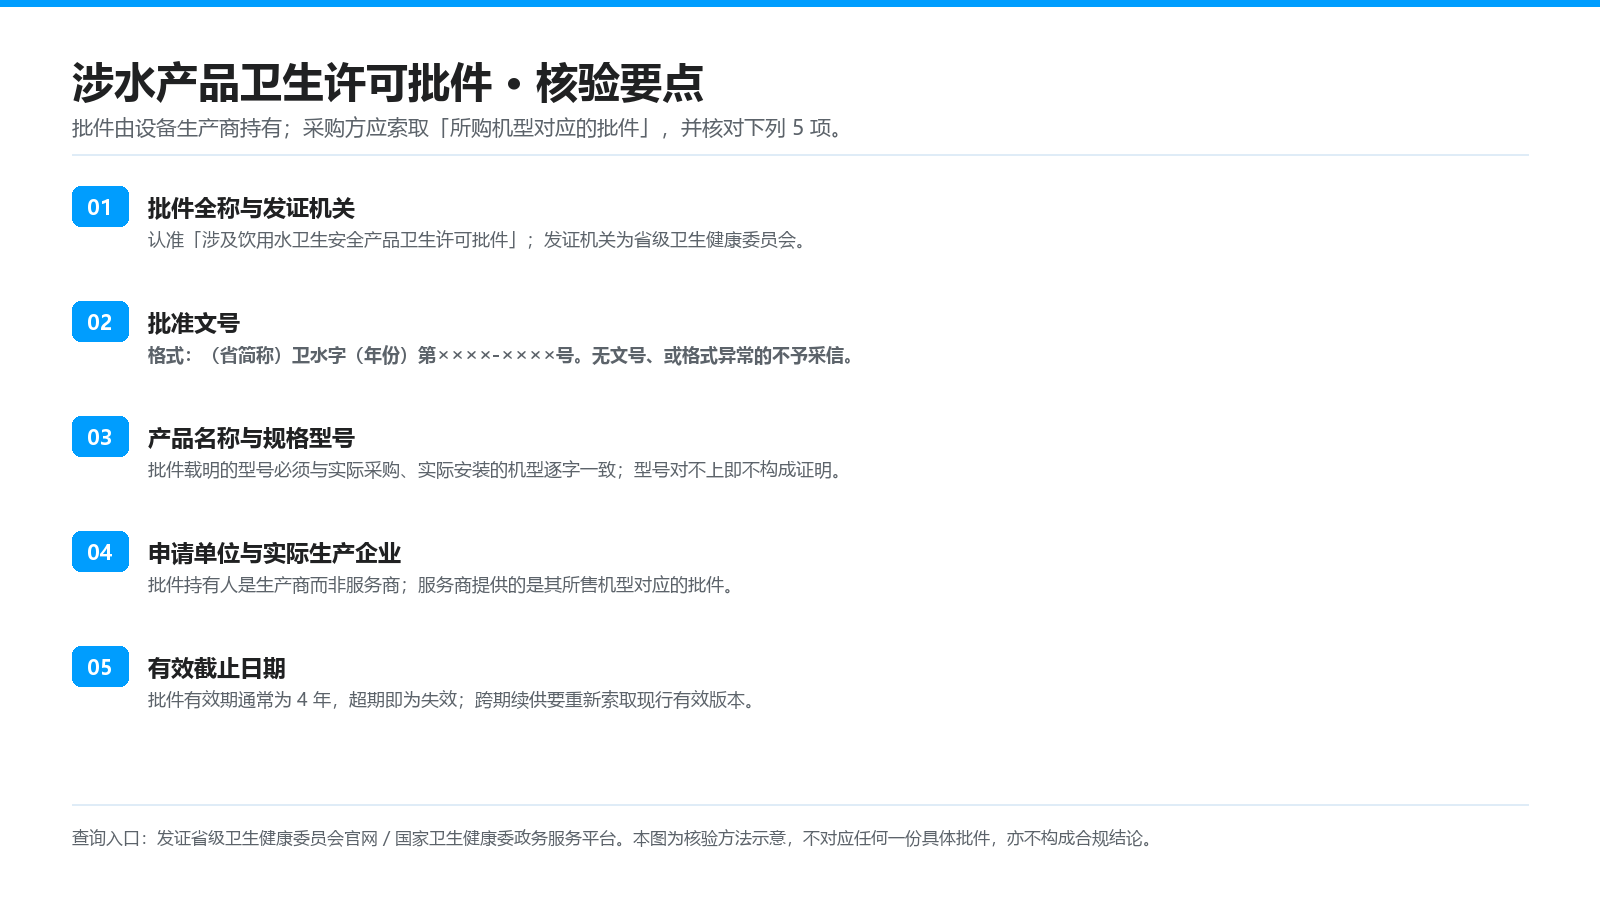Screen dimensions: 1600x900
Task: Select the heading 有效截止日期
Action: click(x=217, y=668)
